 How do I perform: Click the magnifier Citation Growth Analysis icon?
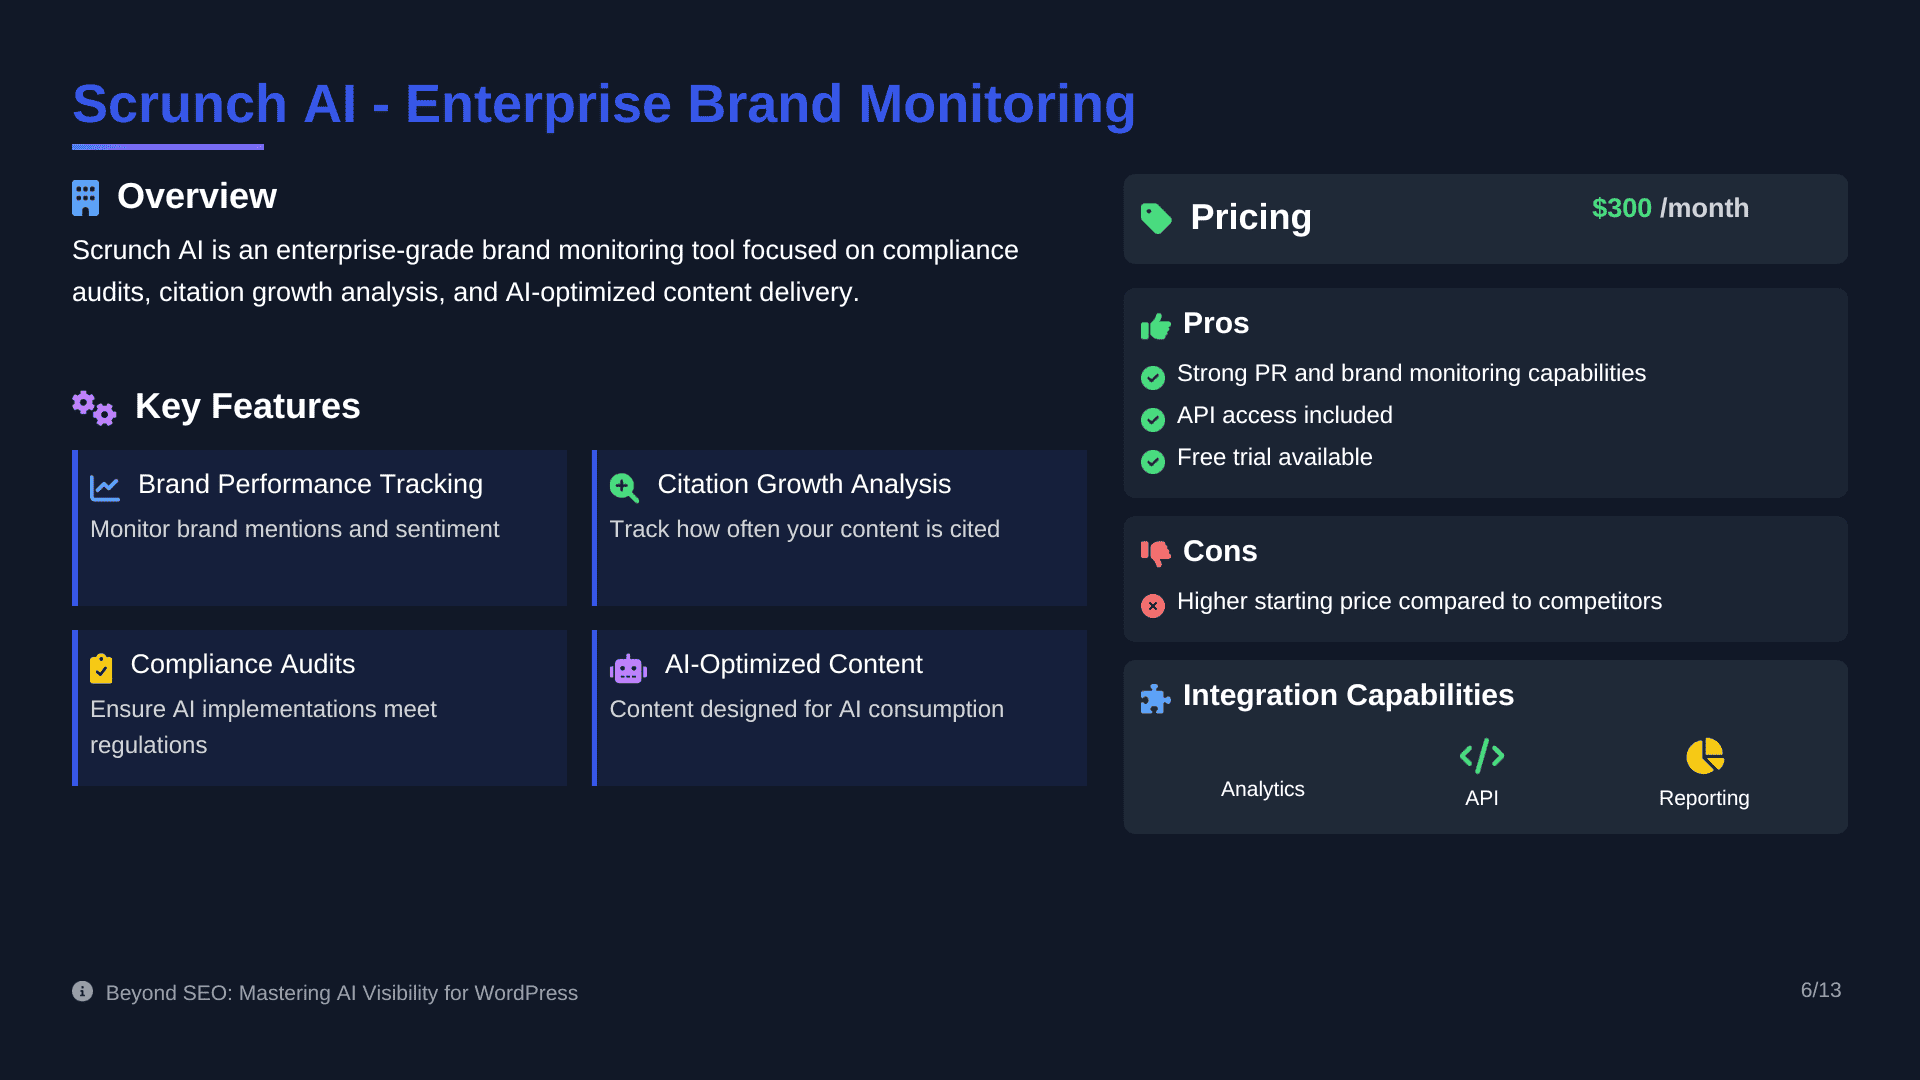click(x=624, y=488)
